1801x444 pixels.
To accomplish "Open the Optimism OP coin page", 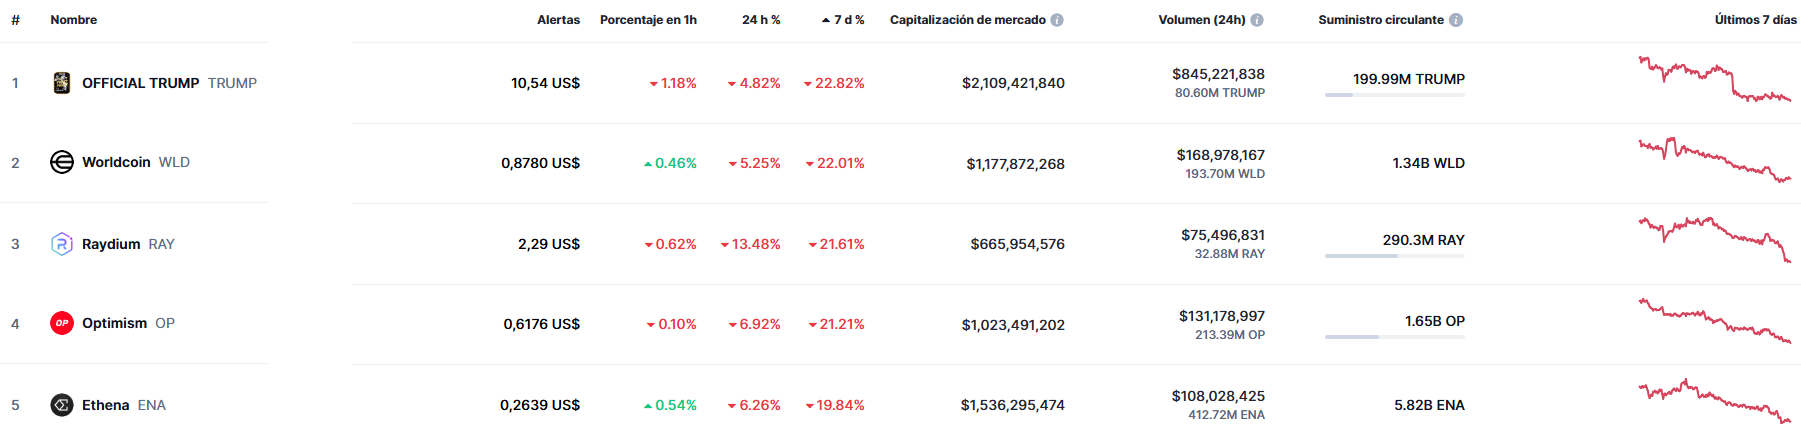I will (x=114, y=323).
